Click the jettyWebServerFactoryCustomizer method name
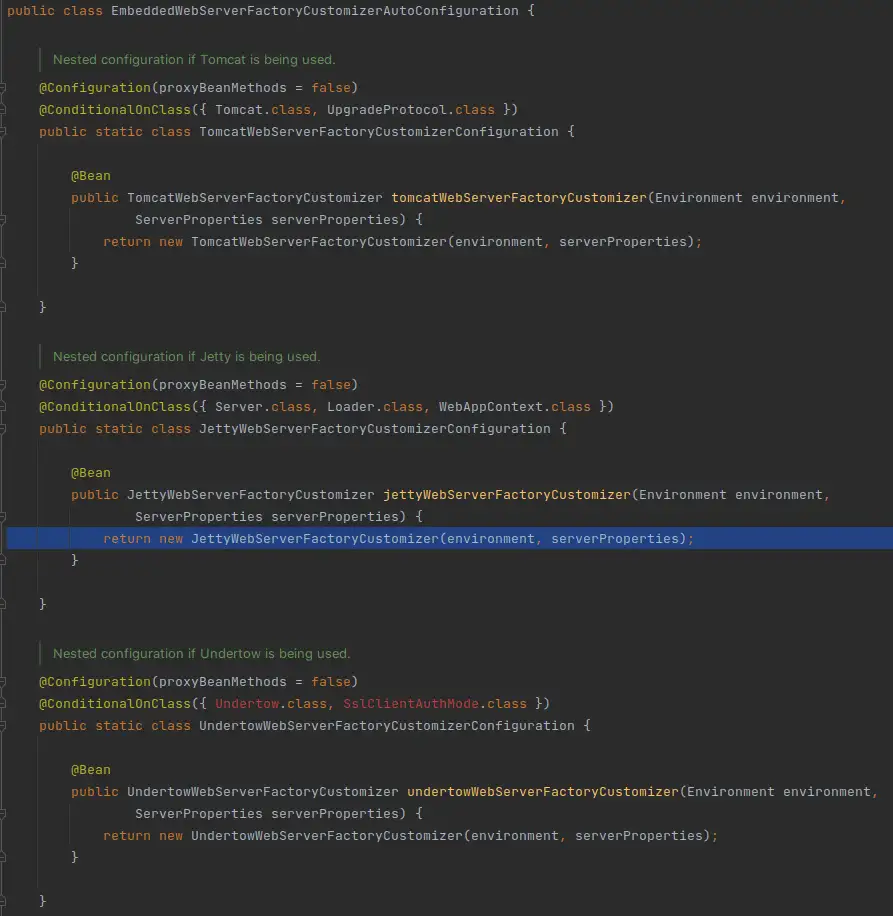Image resolution: width=893 pixels, height=916 pixels. click(506, 495)
